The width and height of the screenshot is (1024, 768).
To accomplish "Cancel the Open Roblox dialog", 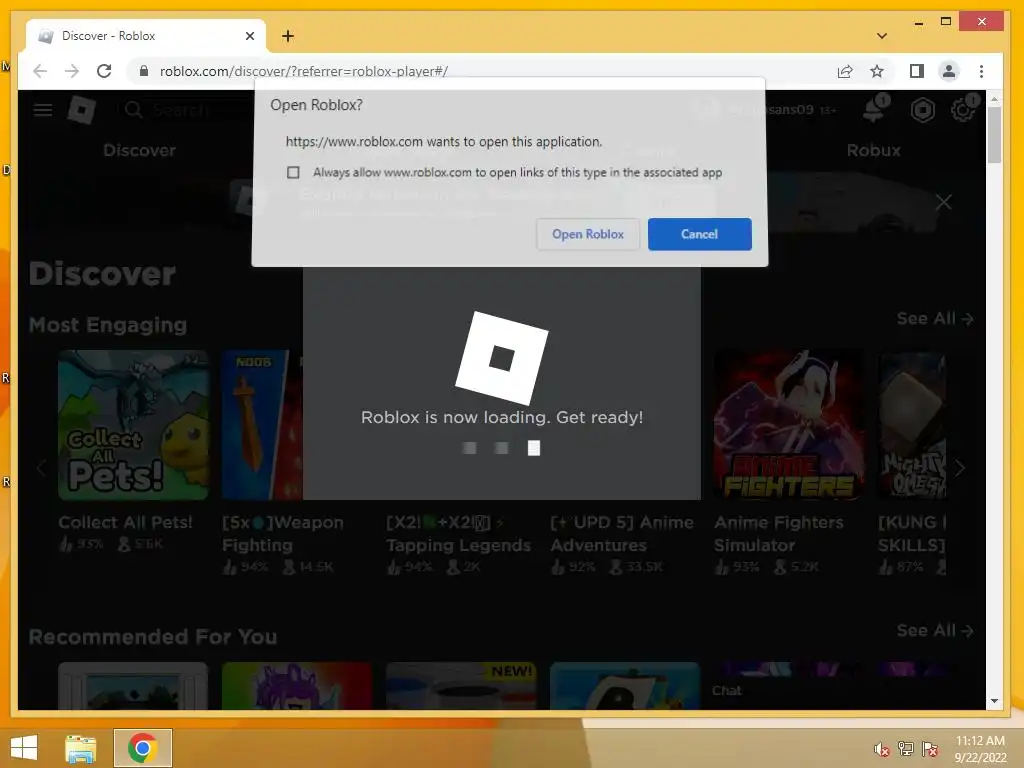I will 699,234.
